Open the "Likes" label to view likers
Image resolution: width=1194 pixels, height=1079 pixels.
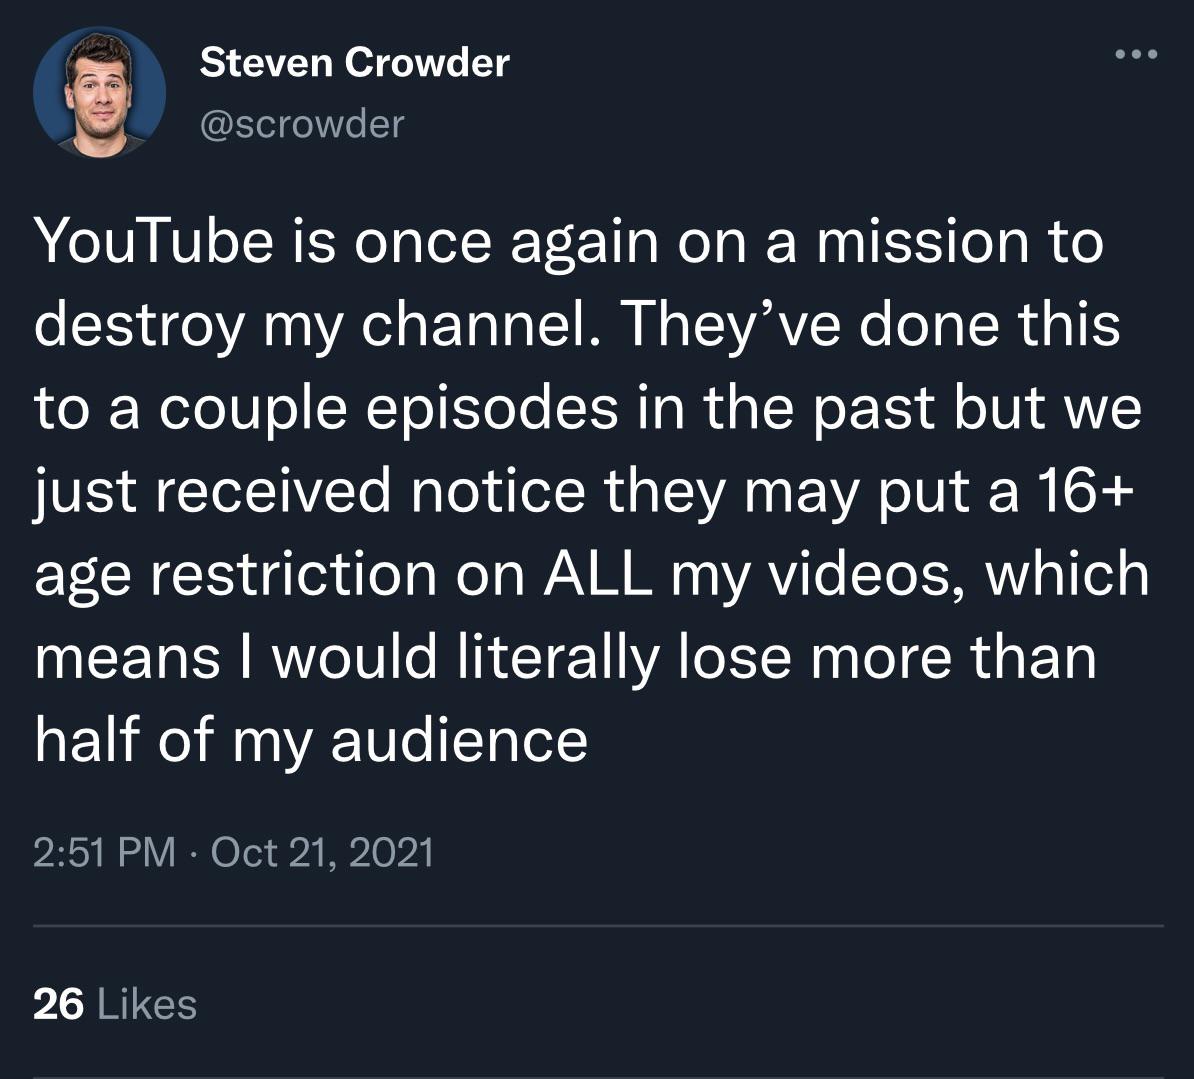tap(148, 1003)
